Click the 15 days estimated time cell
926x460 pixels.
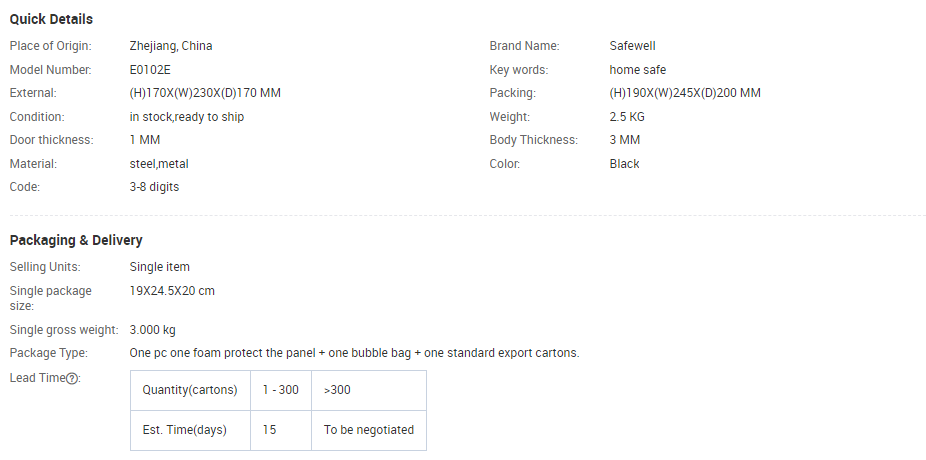click(x=281, y=430)
